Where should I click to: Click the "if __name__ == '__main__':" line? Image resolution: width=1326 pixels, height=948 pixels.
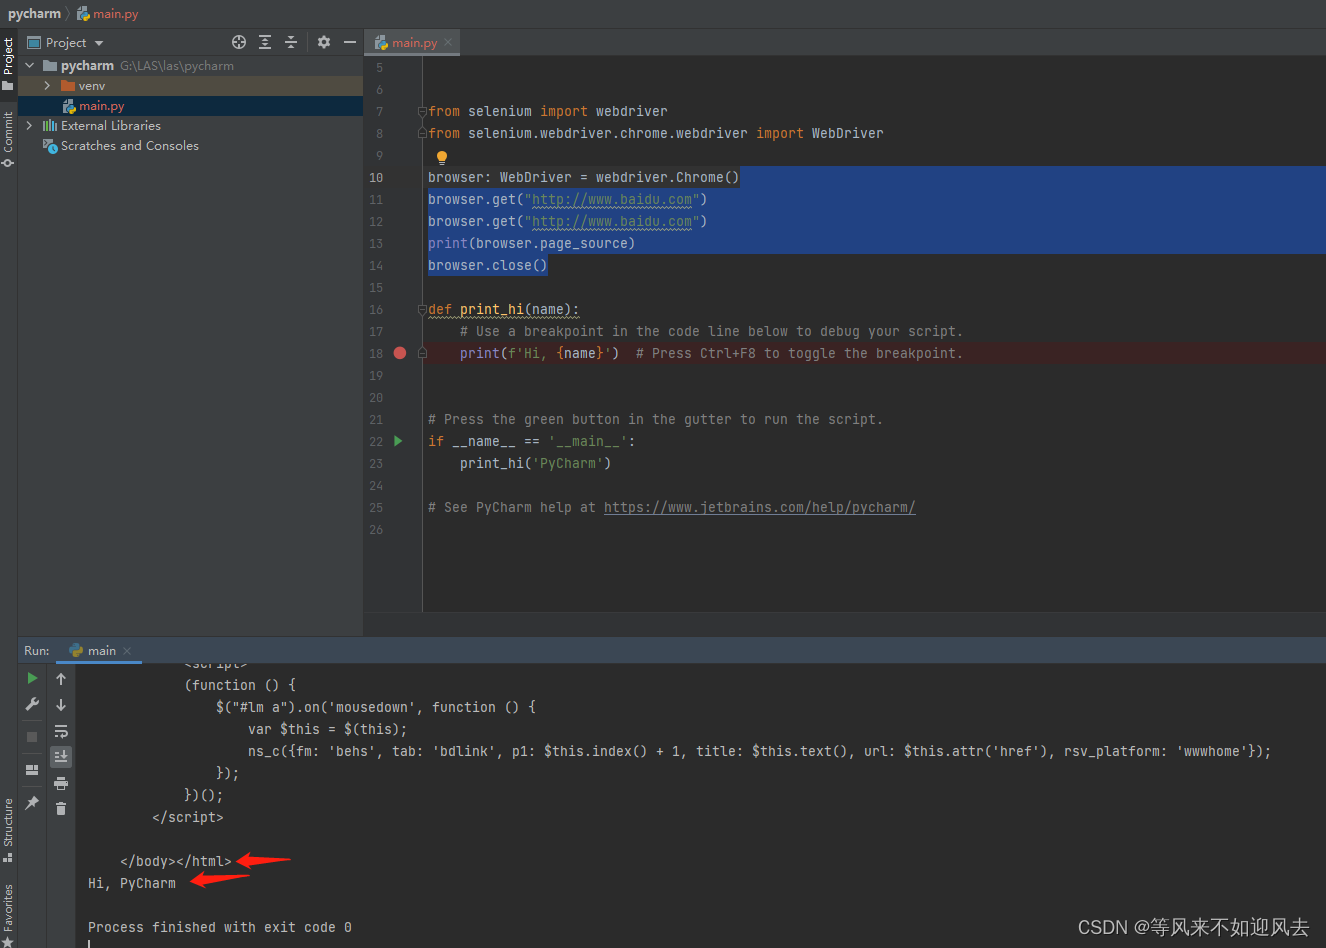[531, 441]
